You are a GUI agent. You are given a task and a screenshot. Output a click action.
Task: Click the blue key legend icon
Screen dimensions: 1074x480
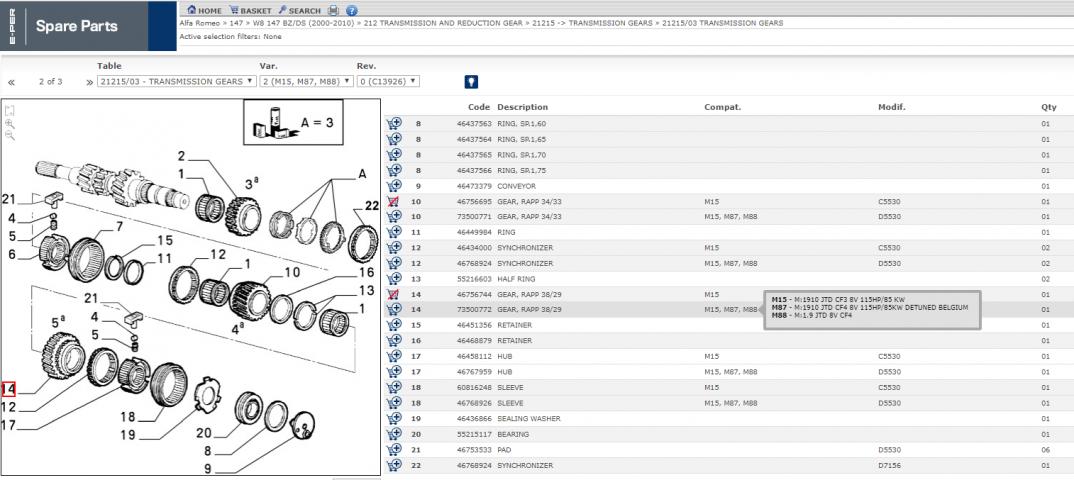tap(471, 82)
